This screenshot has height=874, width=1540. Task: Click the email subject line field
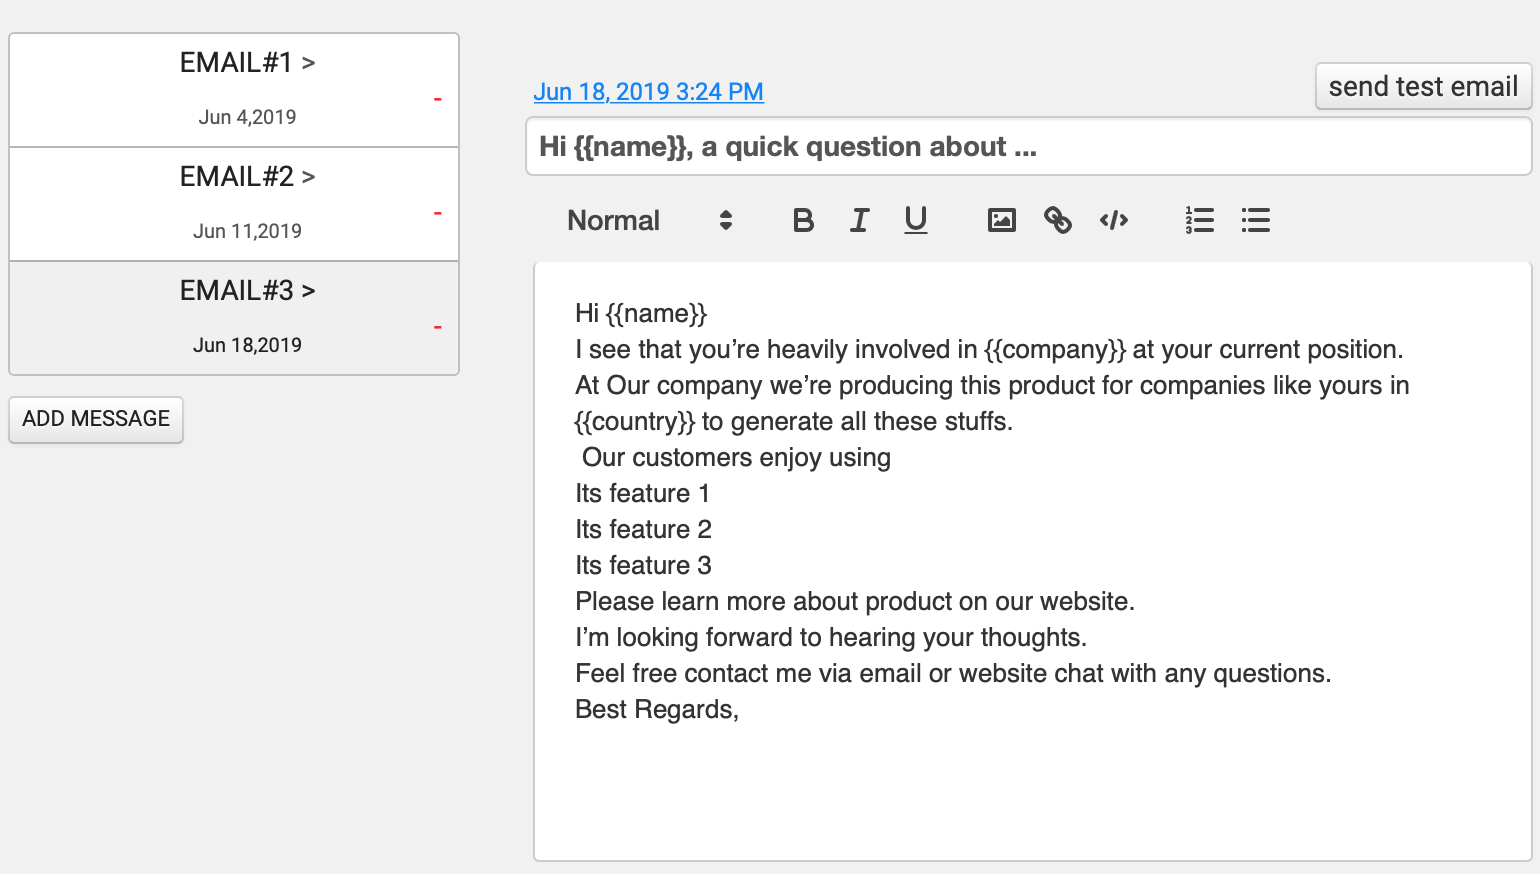click(x=1028, y=147)
